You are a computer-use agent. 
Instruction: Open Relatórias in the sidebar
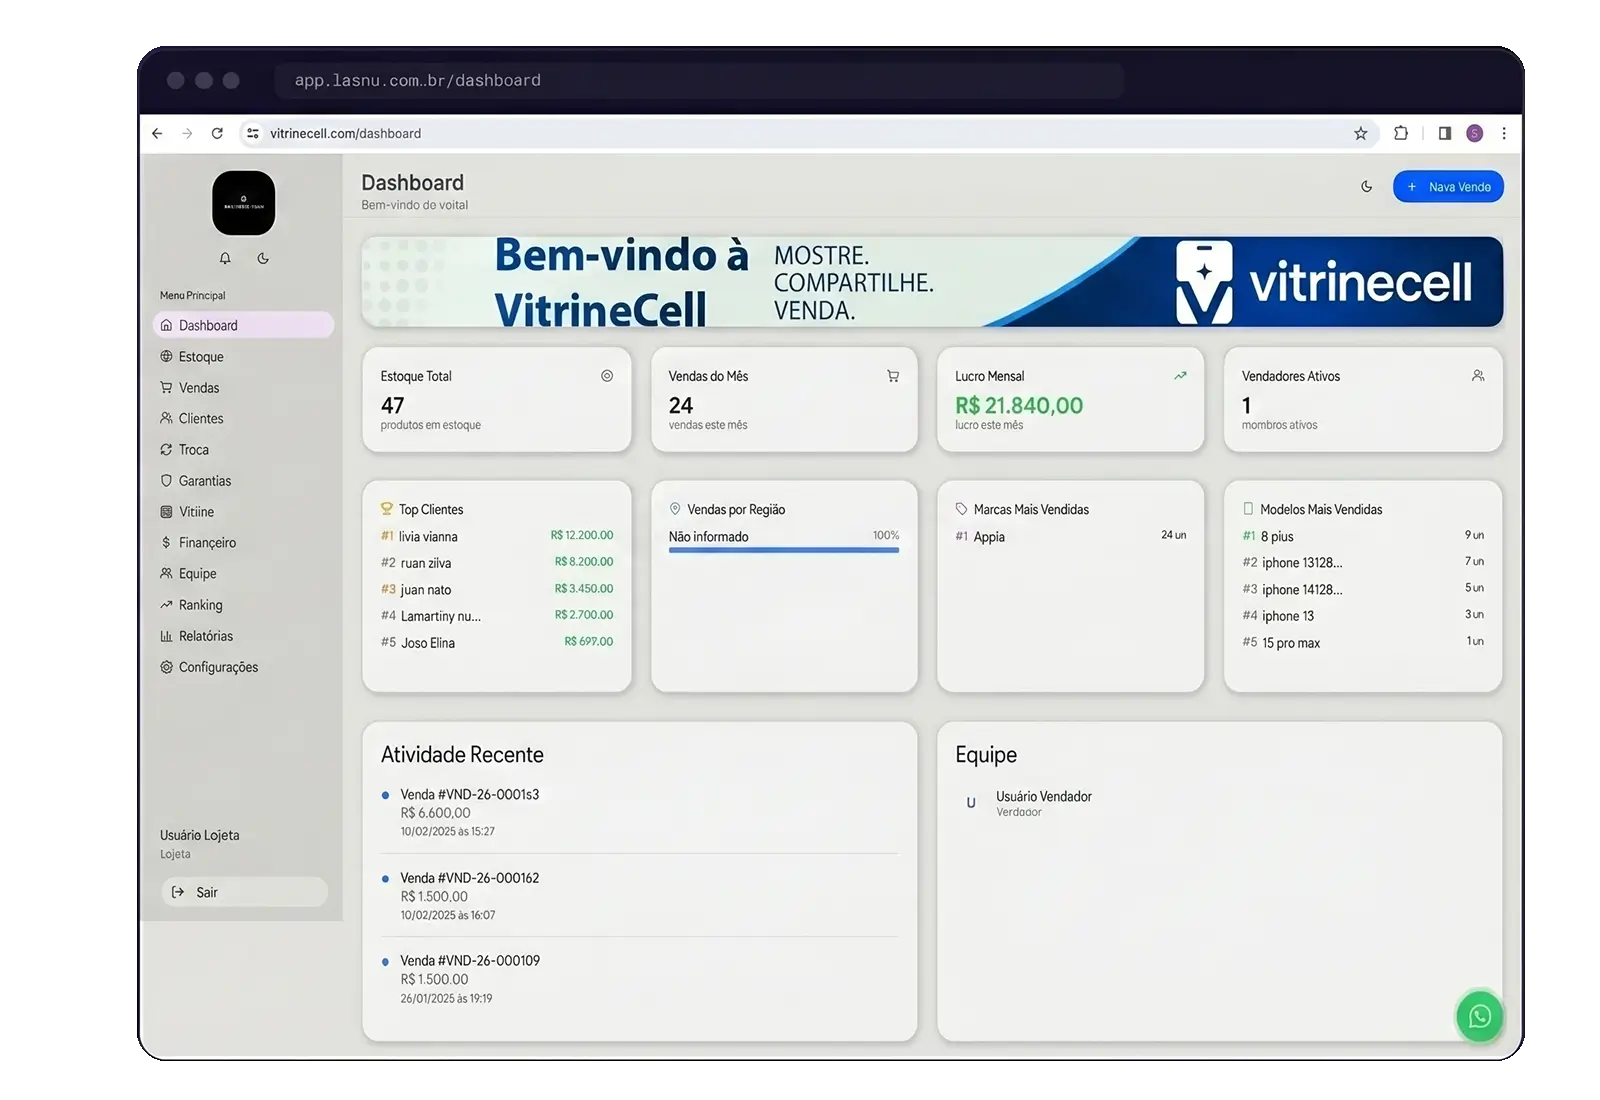[244, 636]
